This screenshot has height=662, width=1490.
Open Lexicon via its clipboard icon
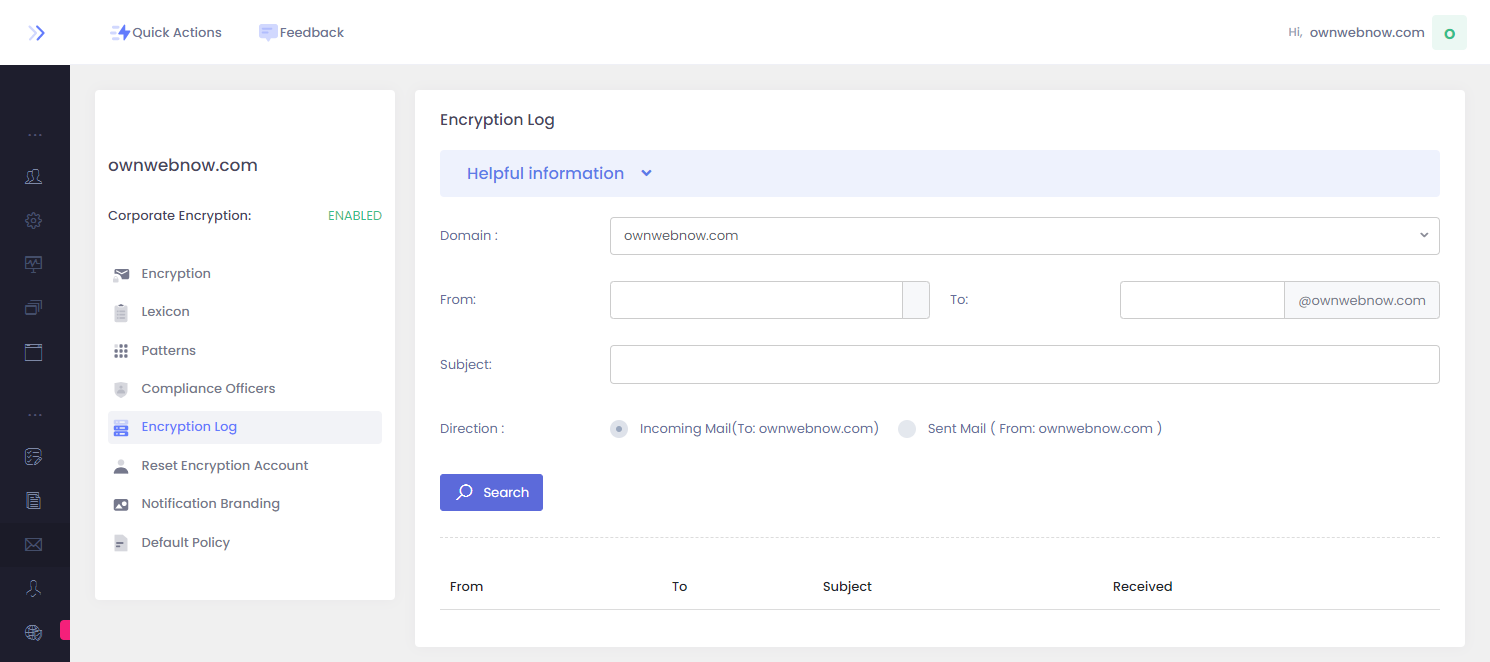[121, 311]
